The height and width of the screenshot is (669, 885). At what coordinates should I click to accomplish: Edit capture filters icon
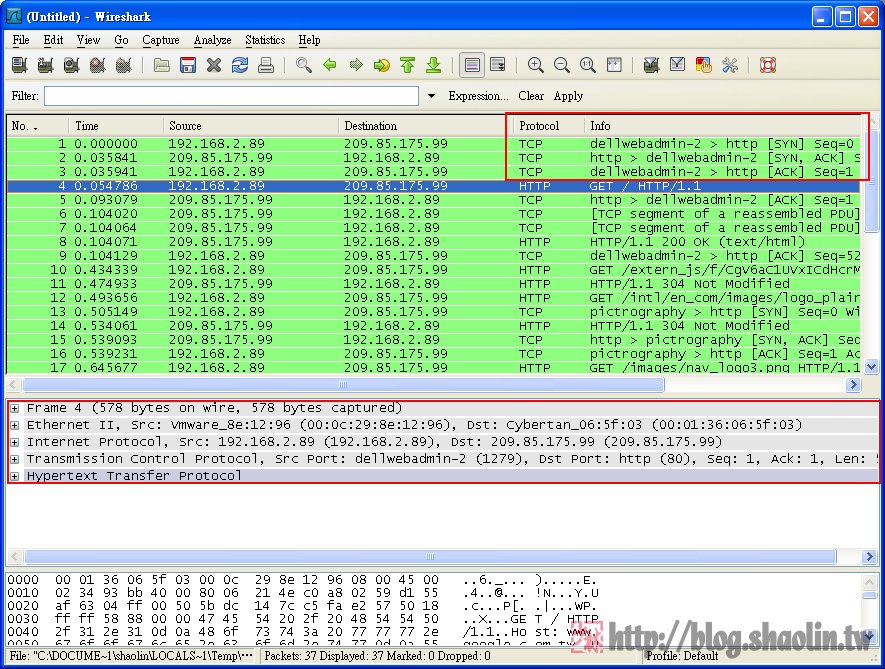coord(651,65)
